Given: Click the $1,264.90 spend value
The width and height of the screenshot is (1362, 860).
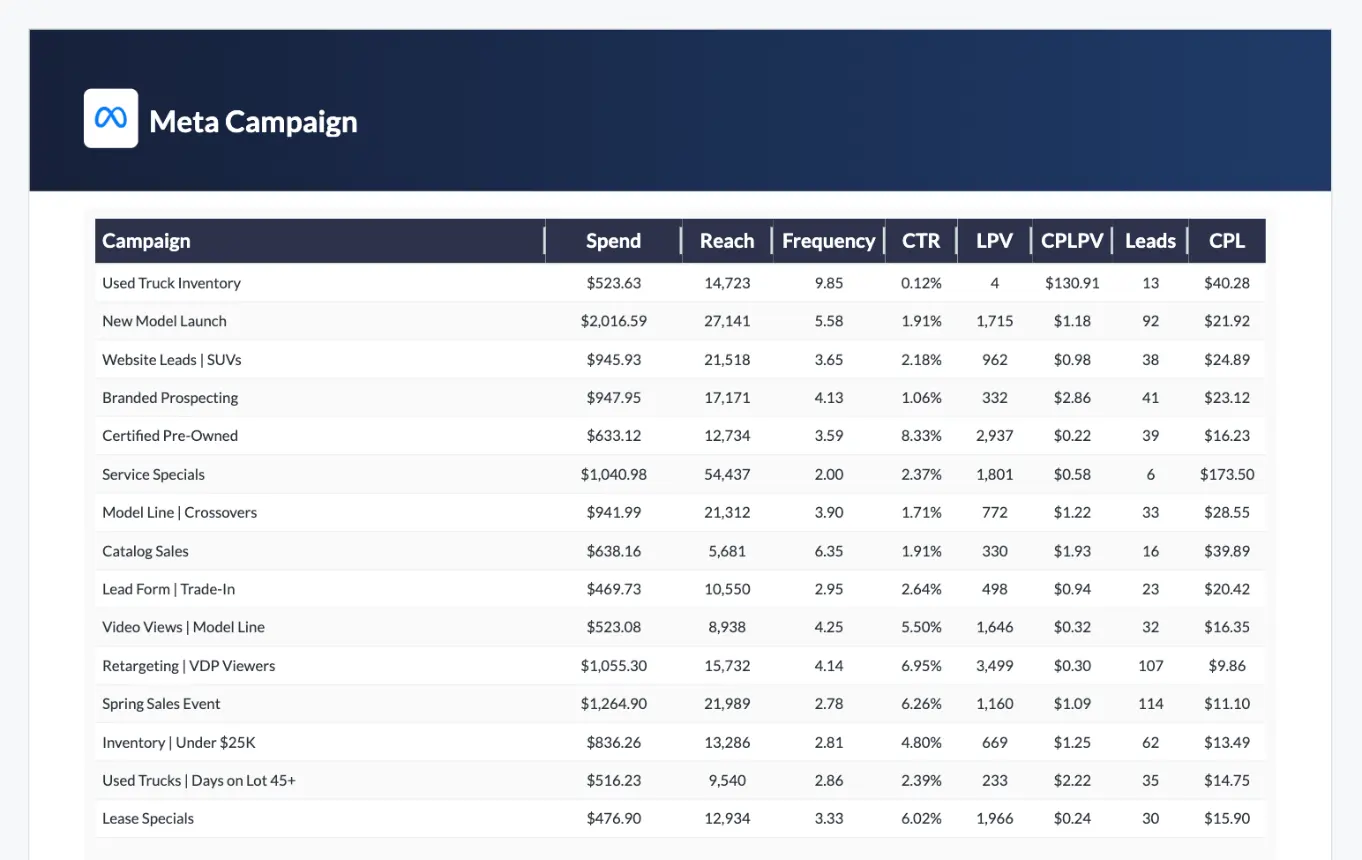Looking at the screenshot, I should (x=613, y=704).
